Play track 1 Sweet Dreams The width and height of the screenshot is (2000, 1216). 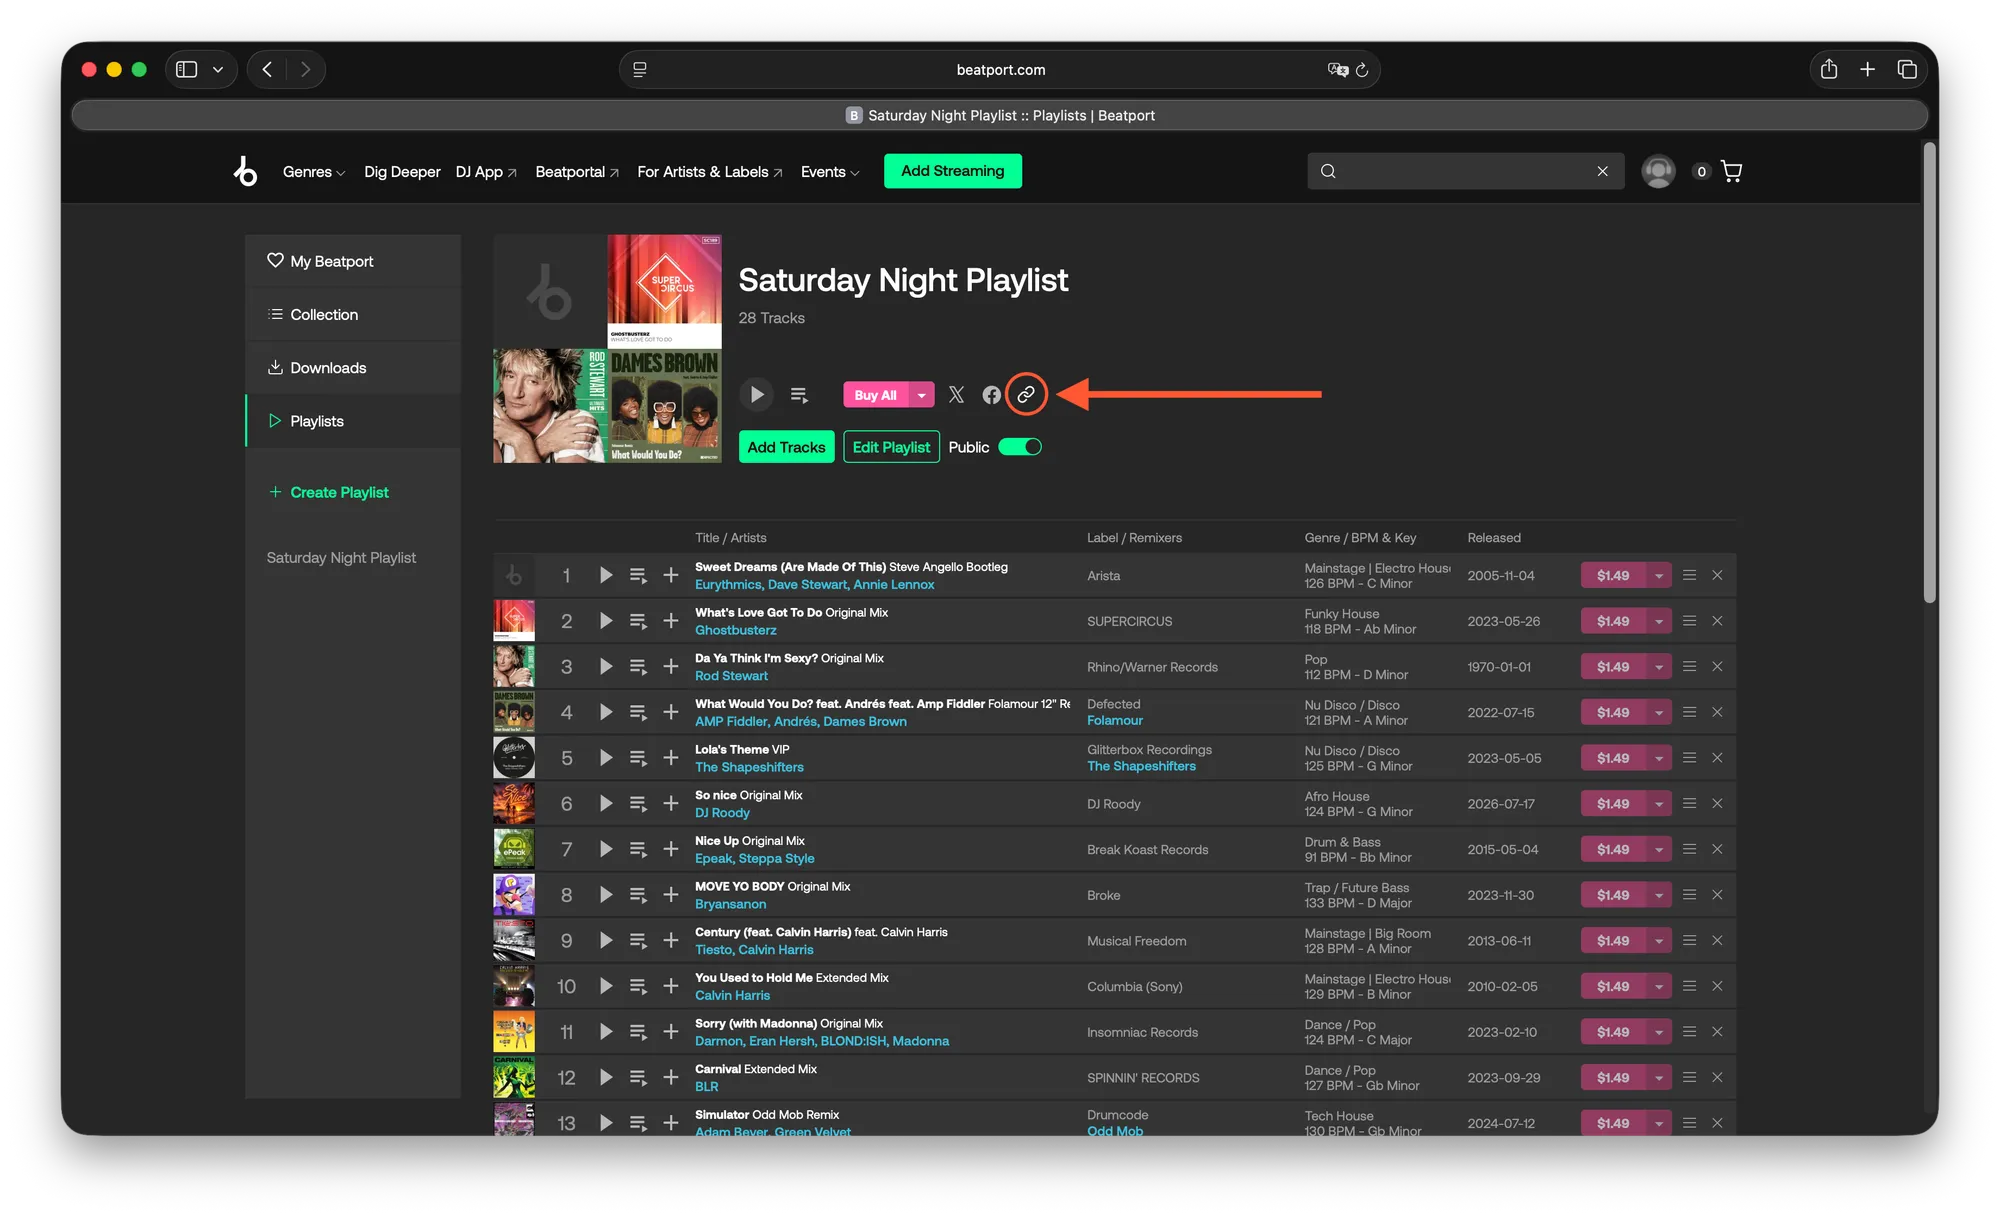606,575
